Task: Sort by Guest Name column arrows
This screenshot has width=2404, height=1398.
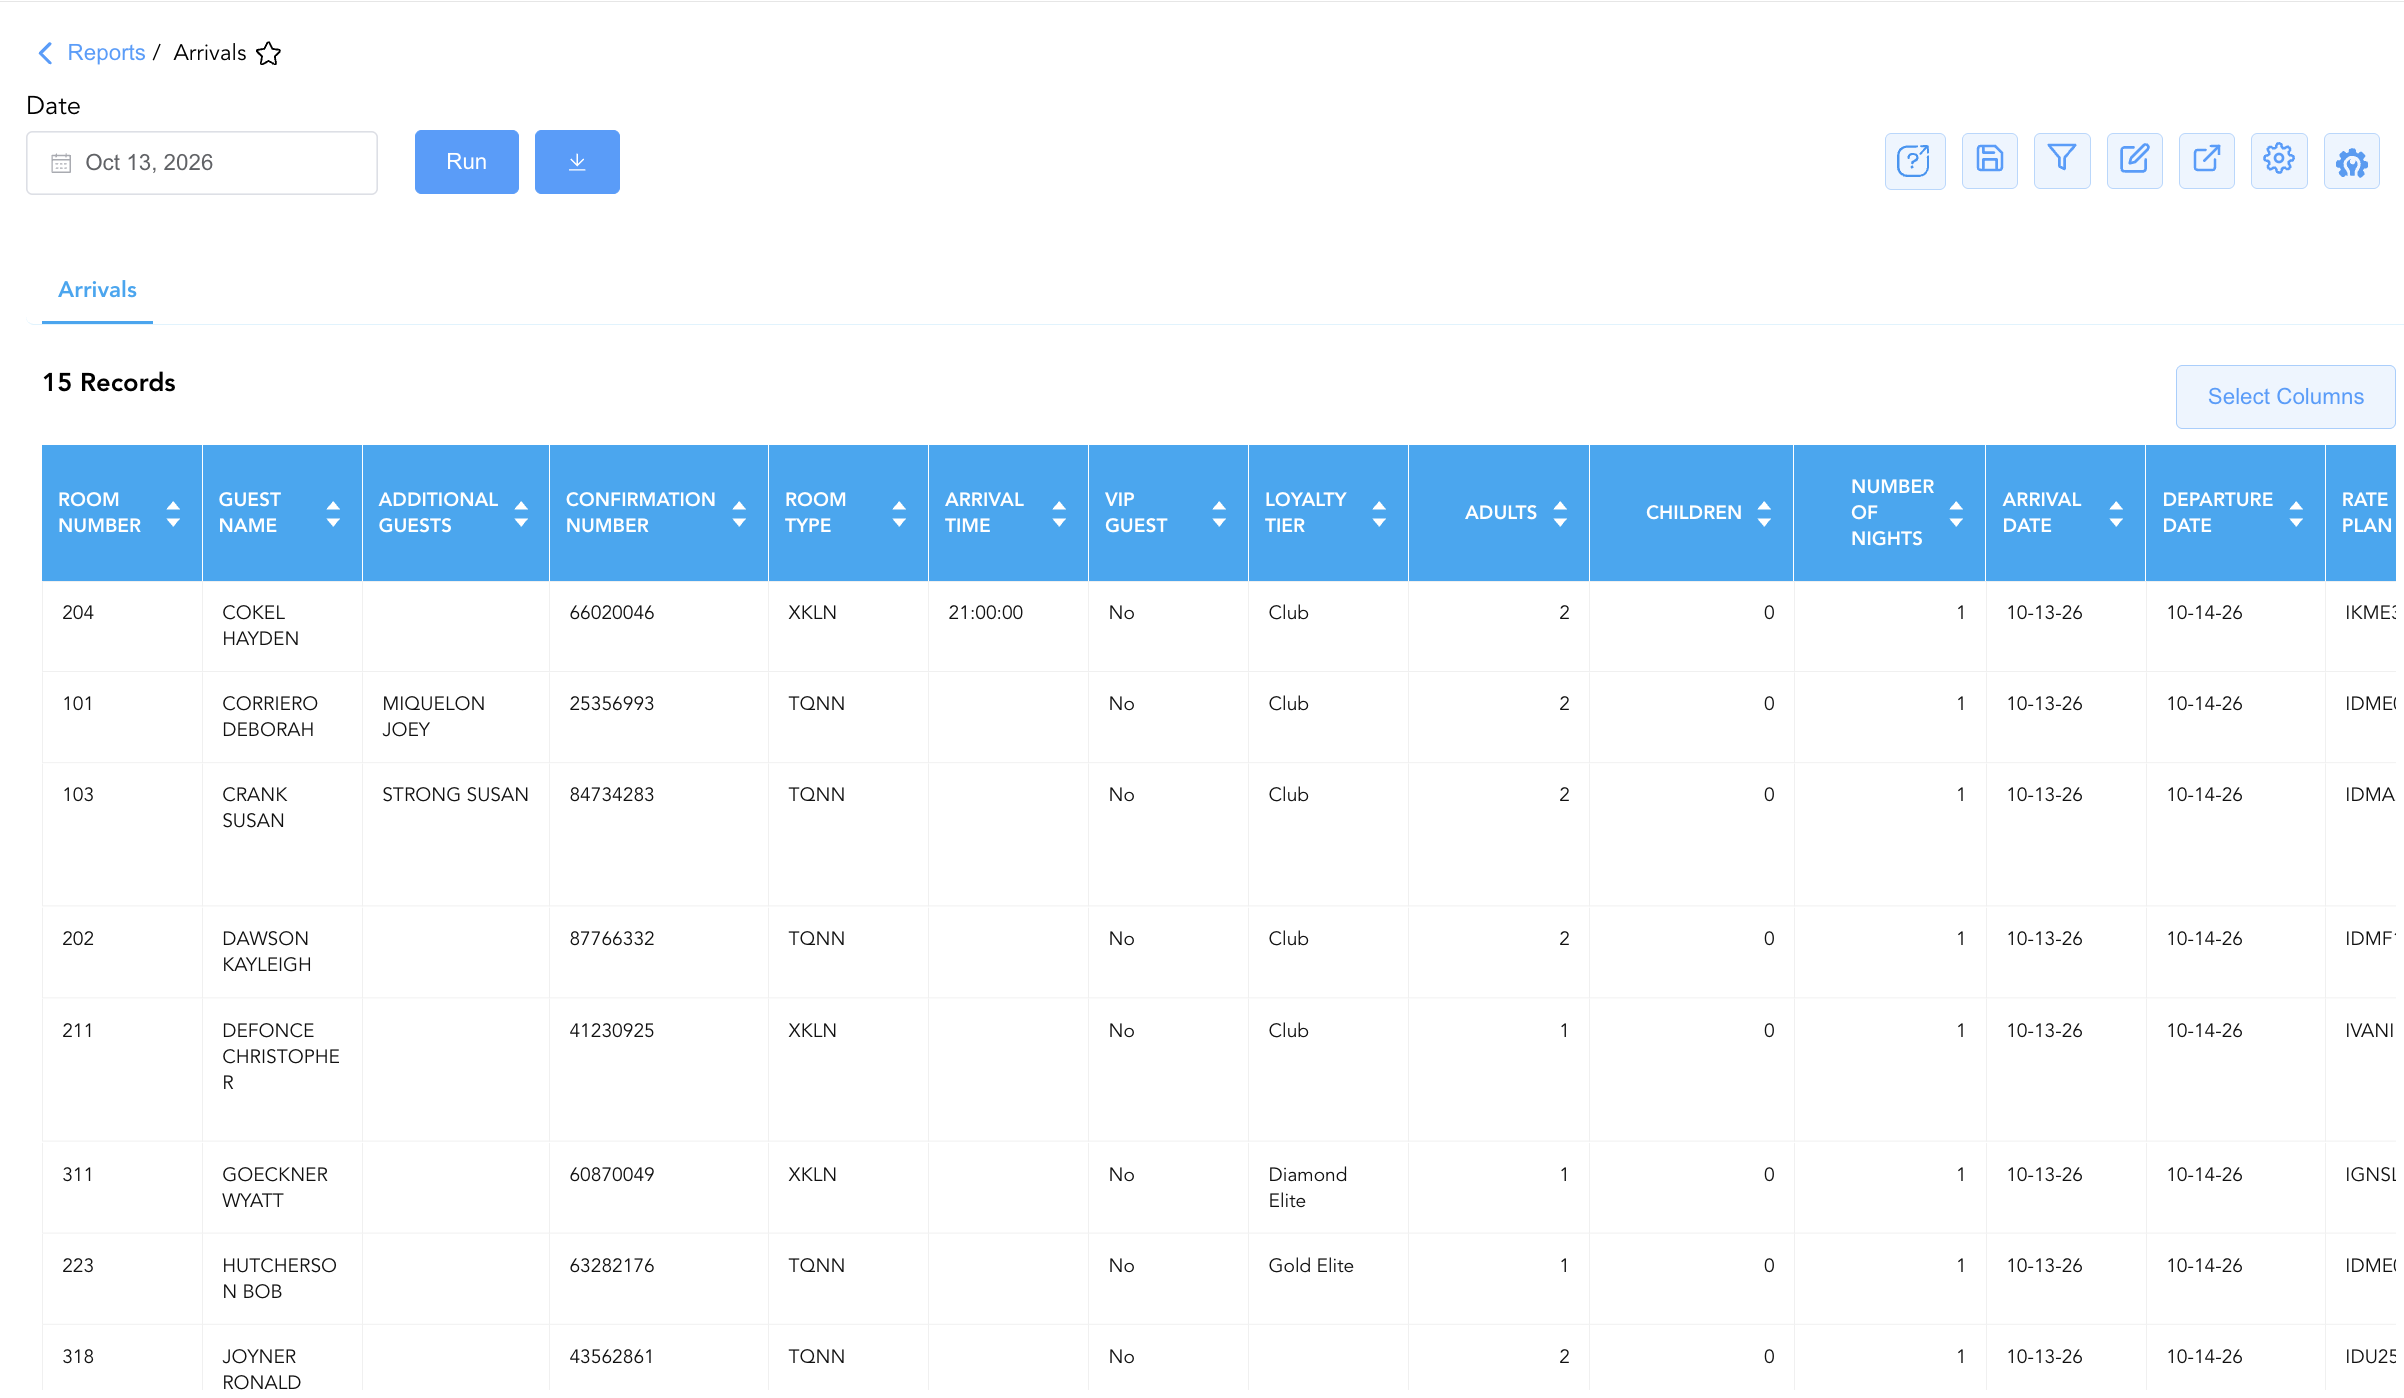Action: (333, 513)
